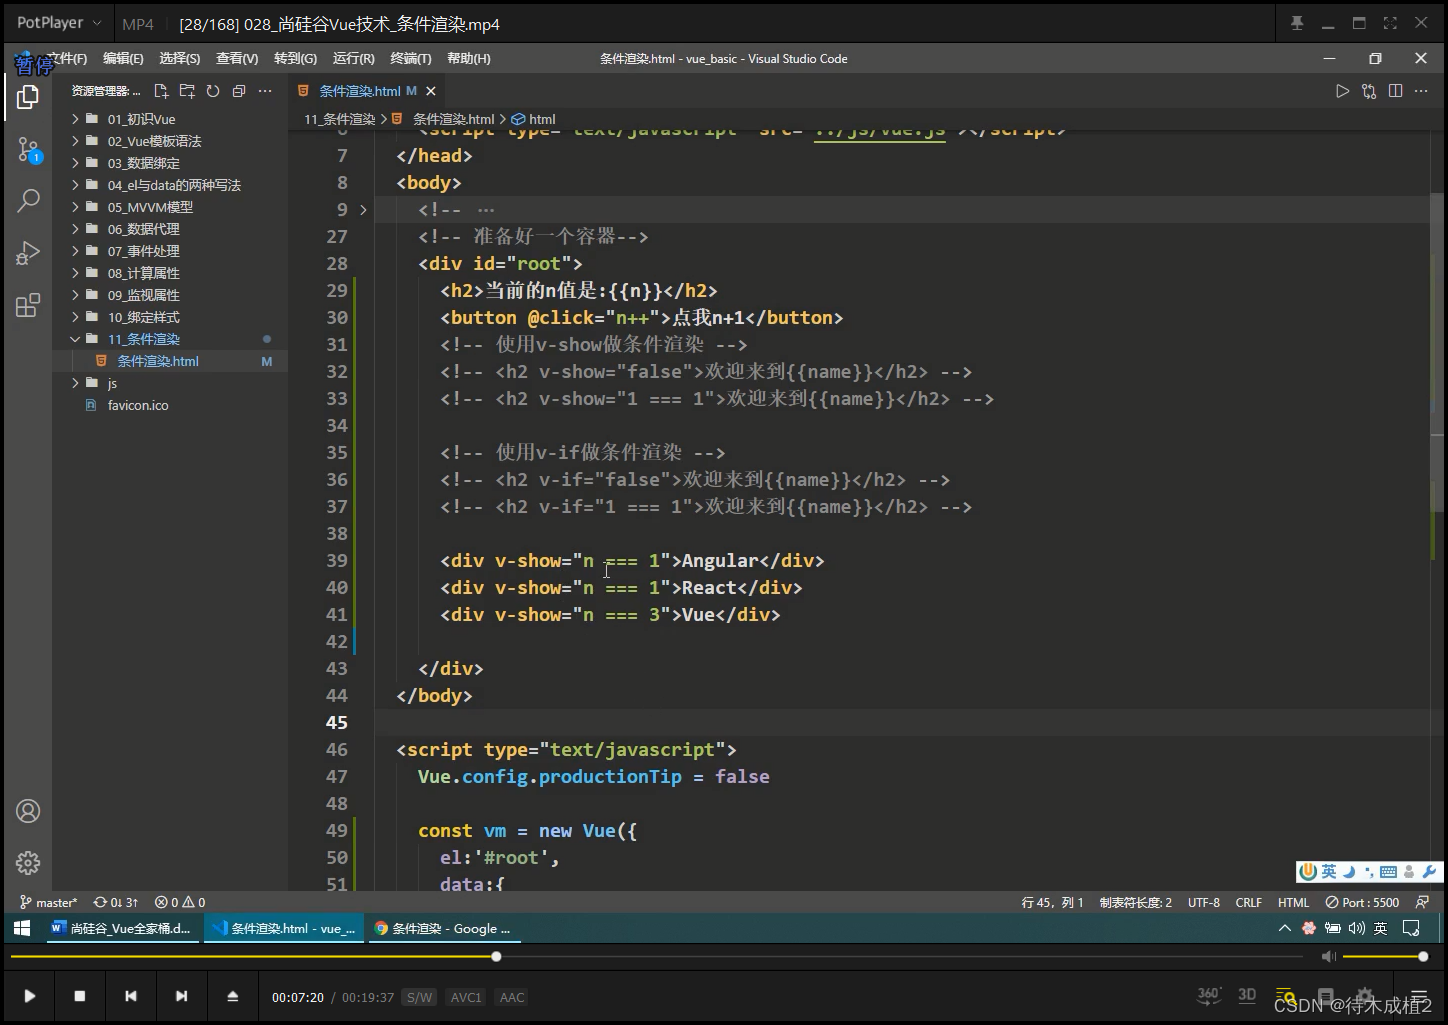The height and width of the screenshot is (1025, 1448).
Task: Collapse all folders in explorer
Action: tap(239, 91)
